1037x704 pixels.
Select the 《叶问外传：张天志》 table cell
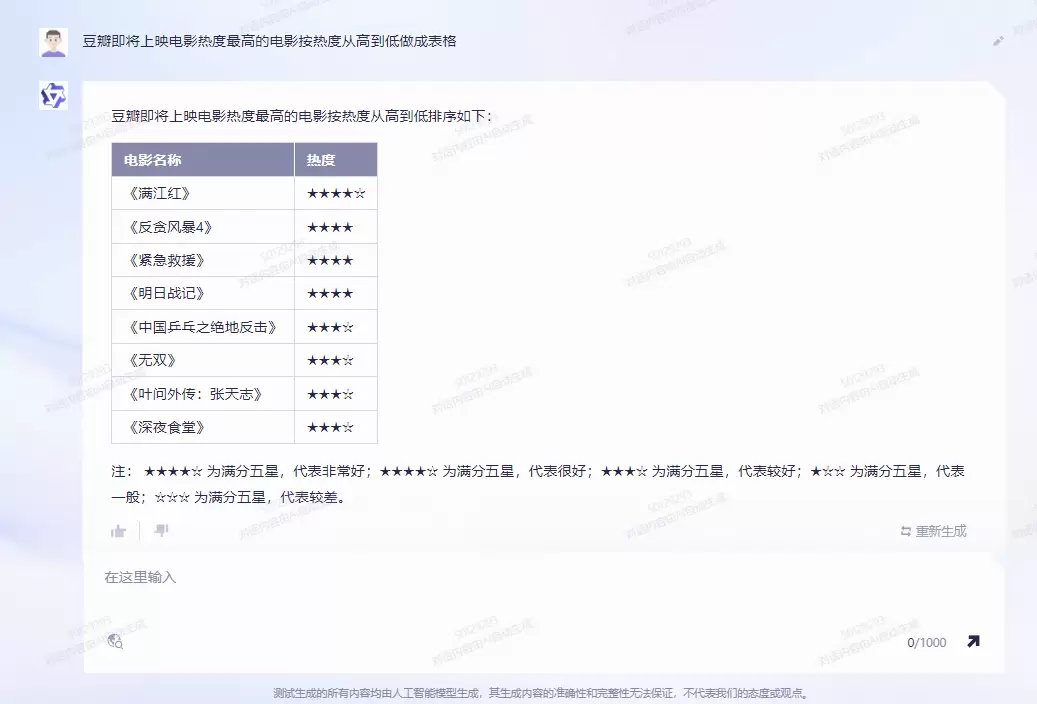[x=203, y=394]
